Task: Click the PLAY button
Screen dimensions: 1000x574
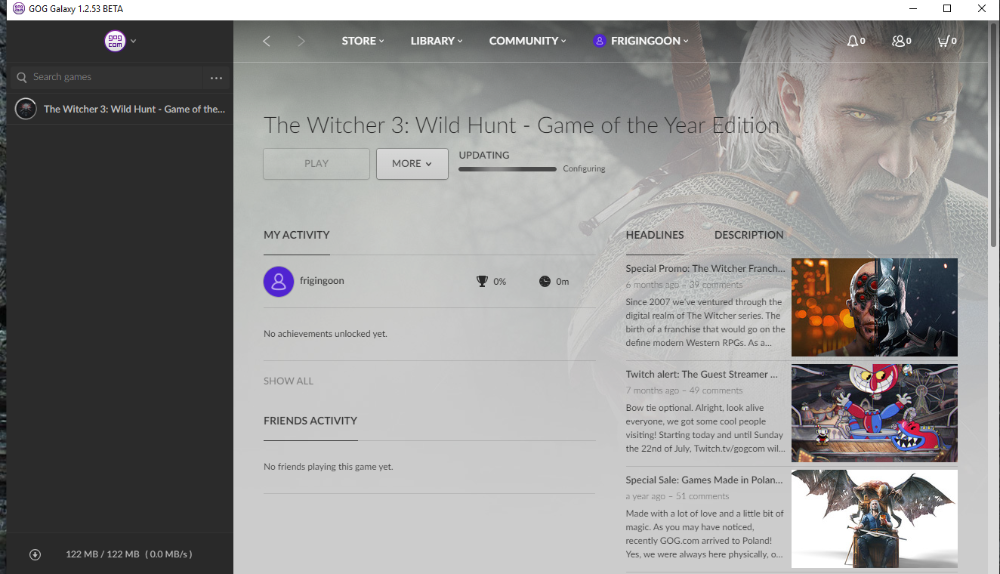Action: (316, 164)
